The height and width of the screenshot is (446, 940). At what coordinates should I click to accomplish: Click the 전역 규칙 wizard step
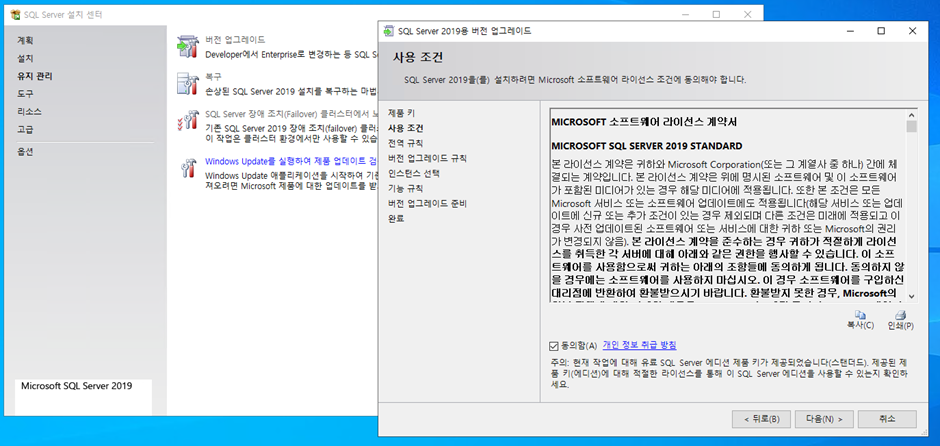click(405, 143)
